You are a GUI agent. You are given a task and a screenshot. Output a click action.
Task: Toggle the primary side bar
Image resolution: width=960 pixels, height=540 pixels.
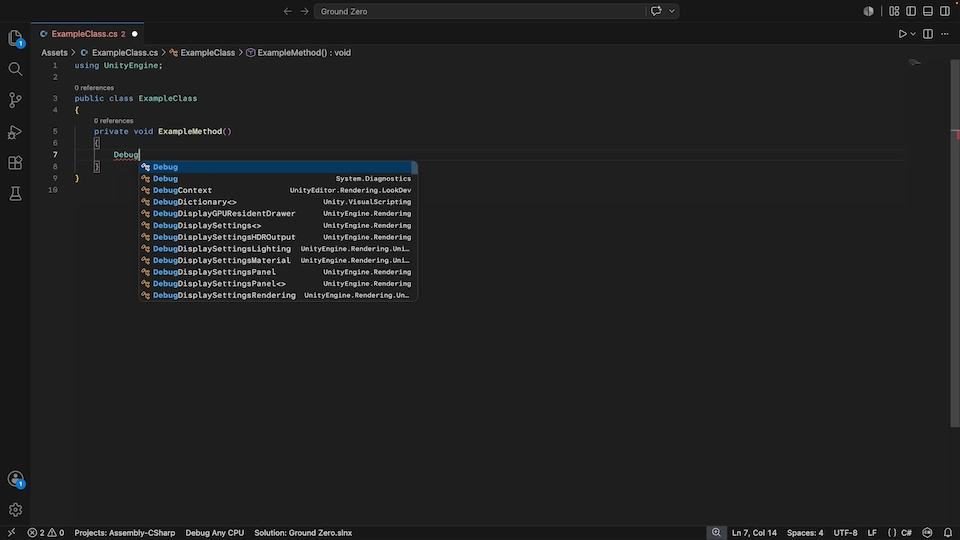coord(911,11)
